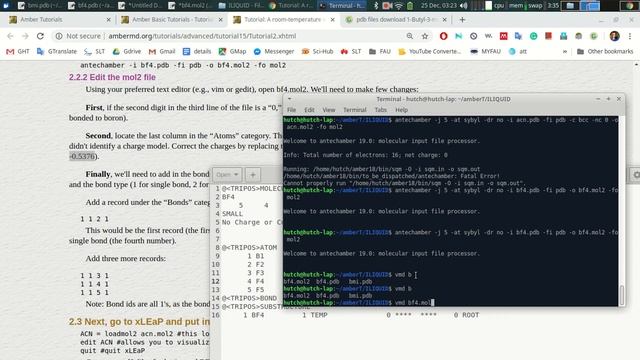Open the Gmail bookmark
Image resolution: width=640 pixels, height=360 pixels.
tap(162, 51)
